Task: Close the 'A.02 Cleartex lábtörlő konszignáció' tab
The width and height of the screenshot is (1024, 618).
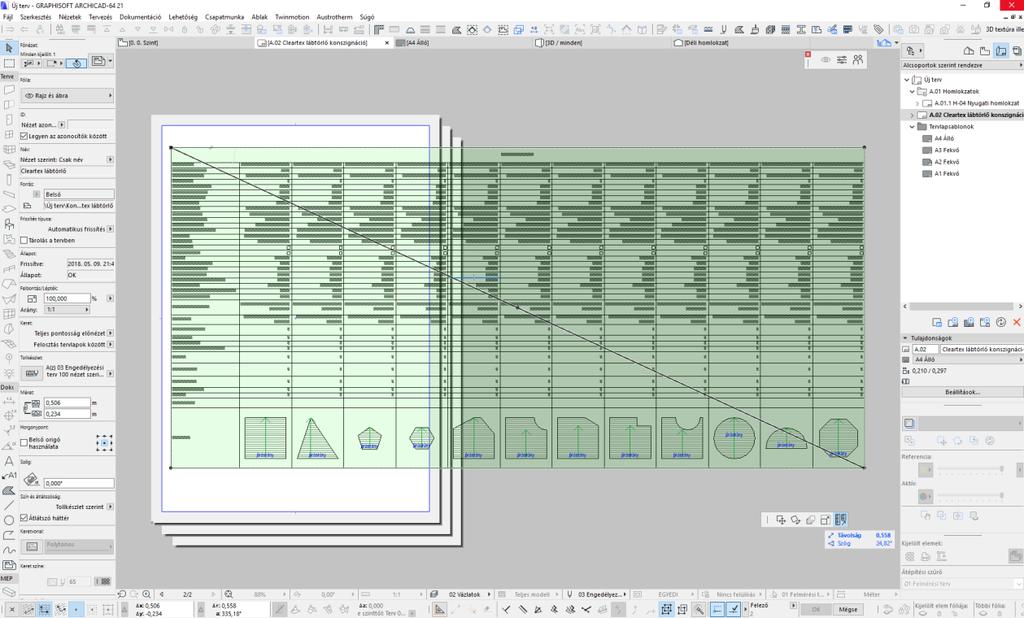Action: tap(387, 42)
